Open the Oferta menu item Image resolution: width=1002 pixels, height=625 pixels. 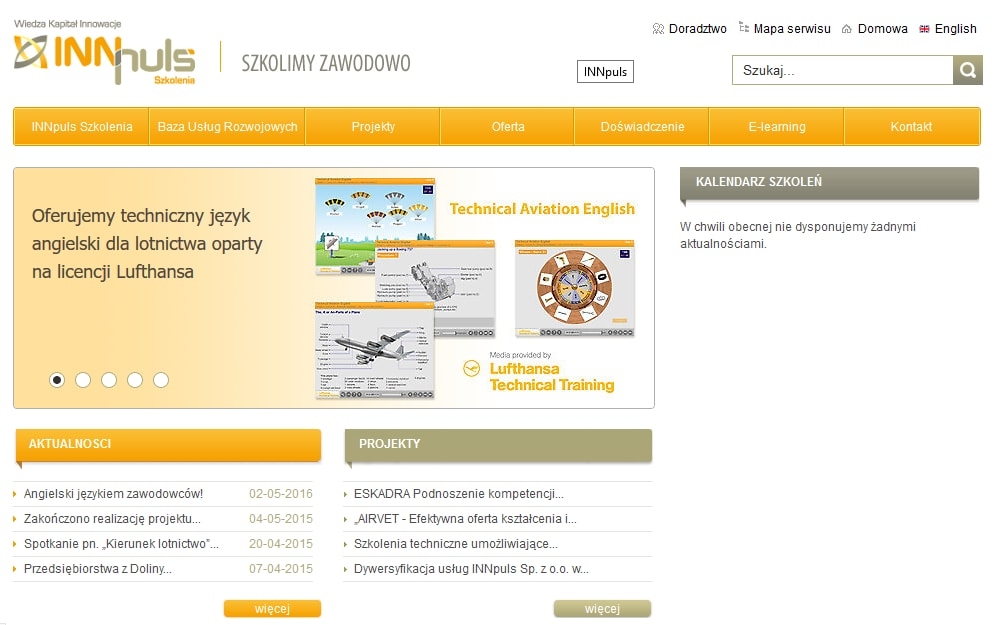pyautogui.click(x=508, y=127)
